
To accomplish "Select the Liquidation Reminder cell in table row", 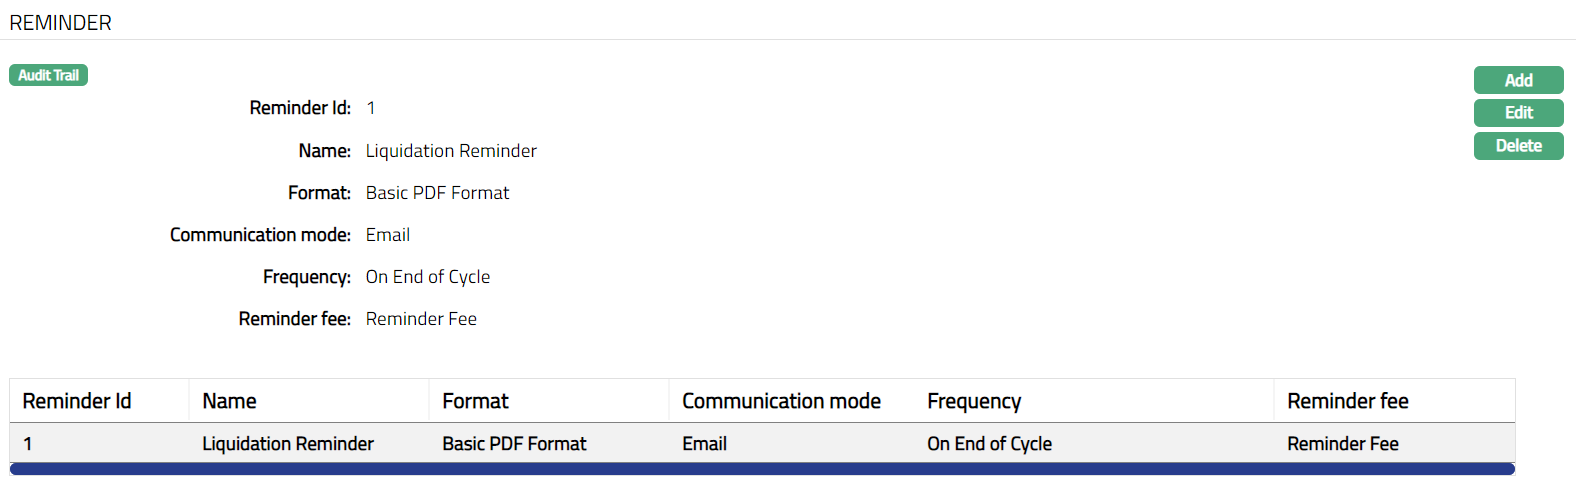I will tap(288, 444).
